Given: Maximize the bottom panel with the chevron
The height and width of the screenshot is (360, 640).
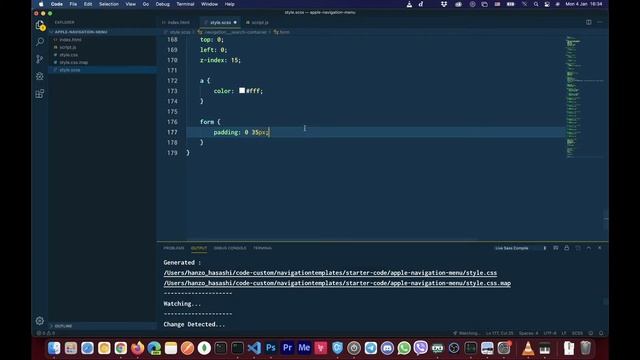Looking at the screenshot, I should 589,248.
